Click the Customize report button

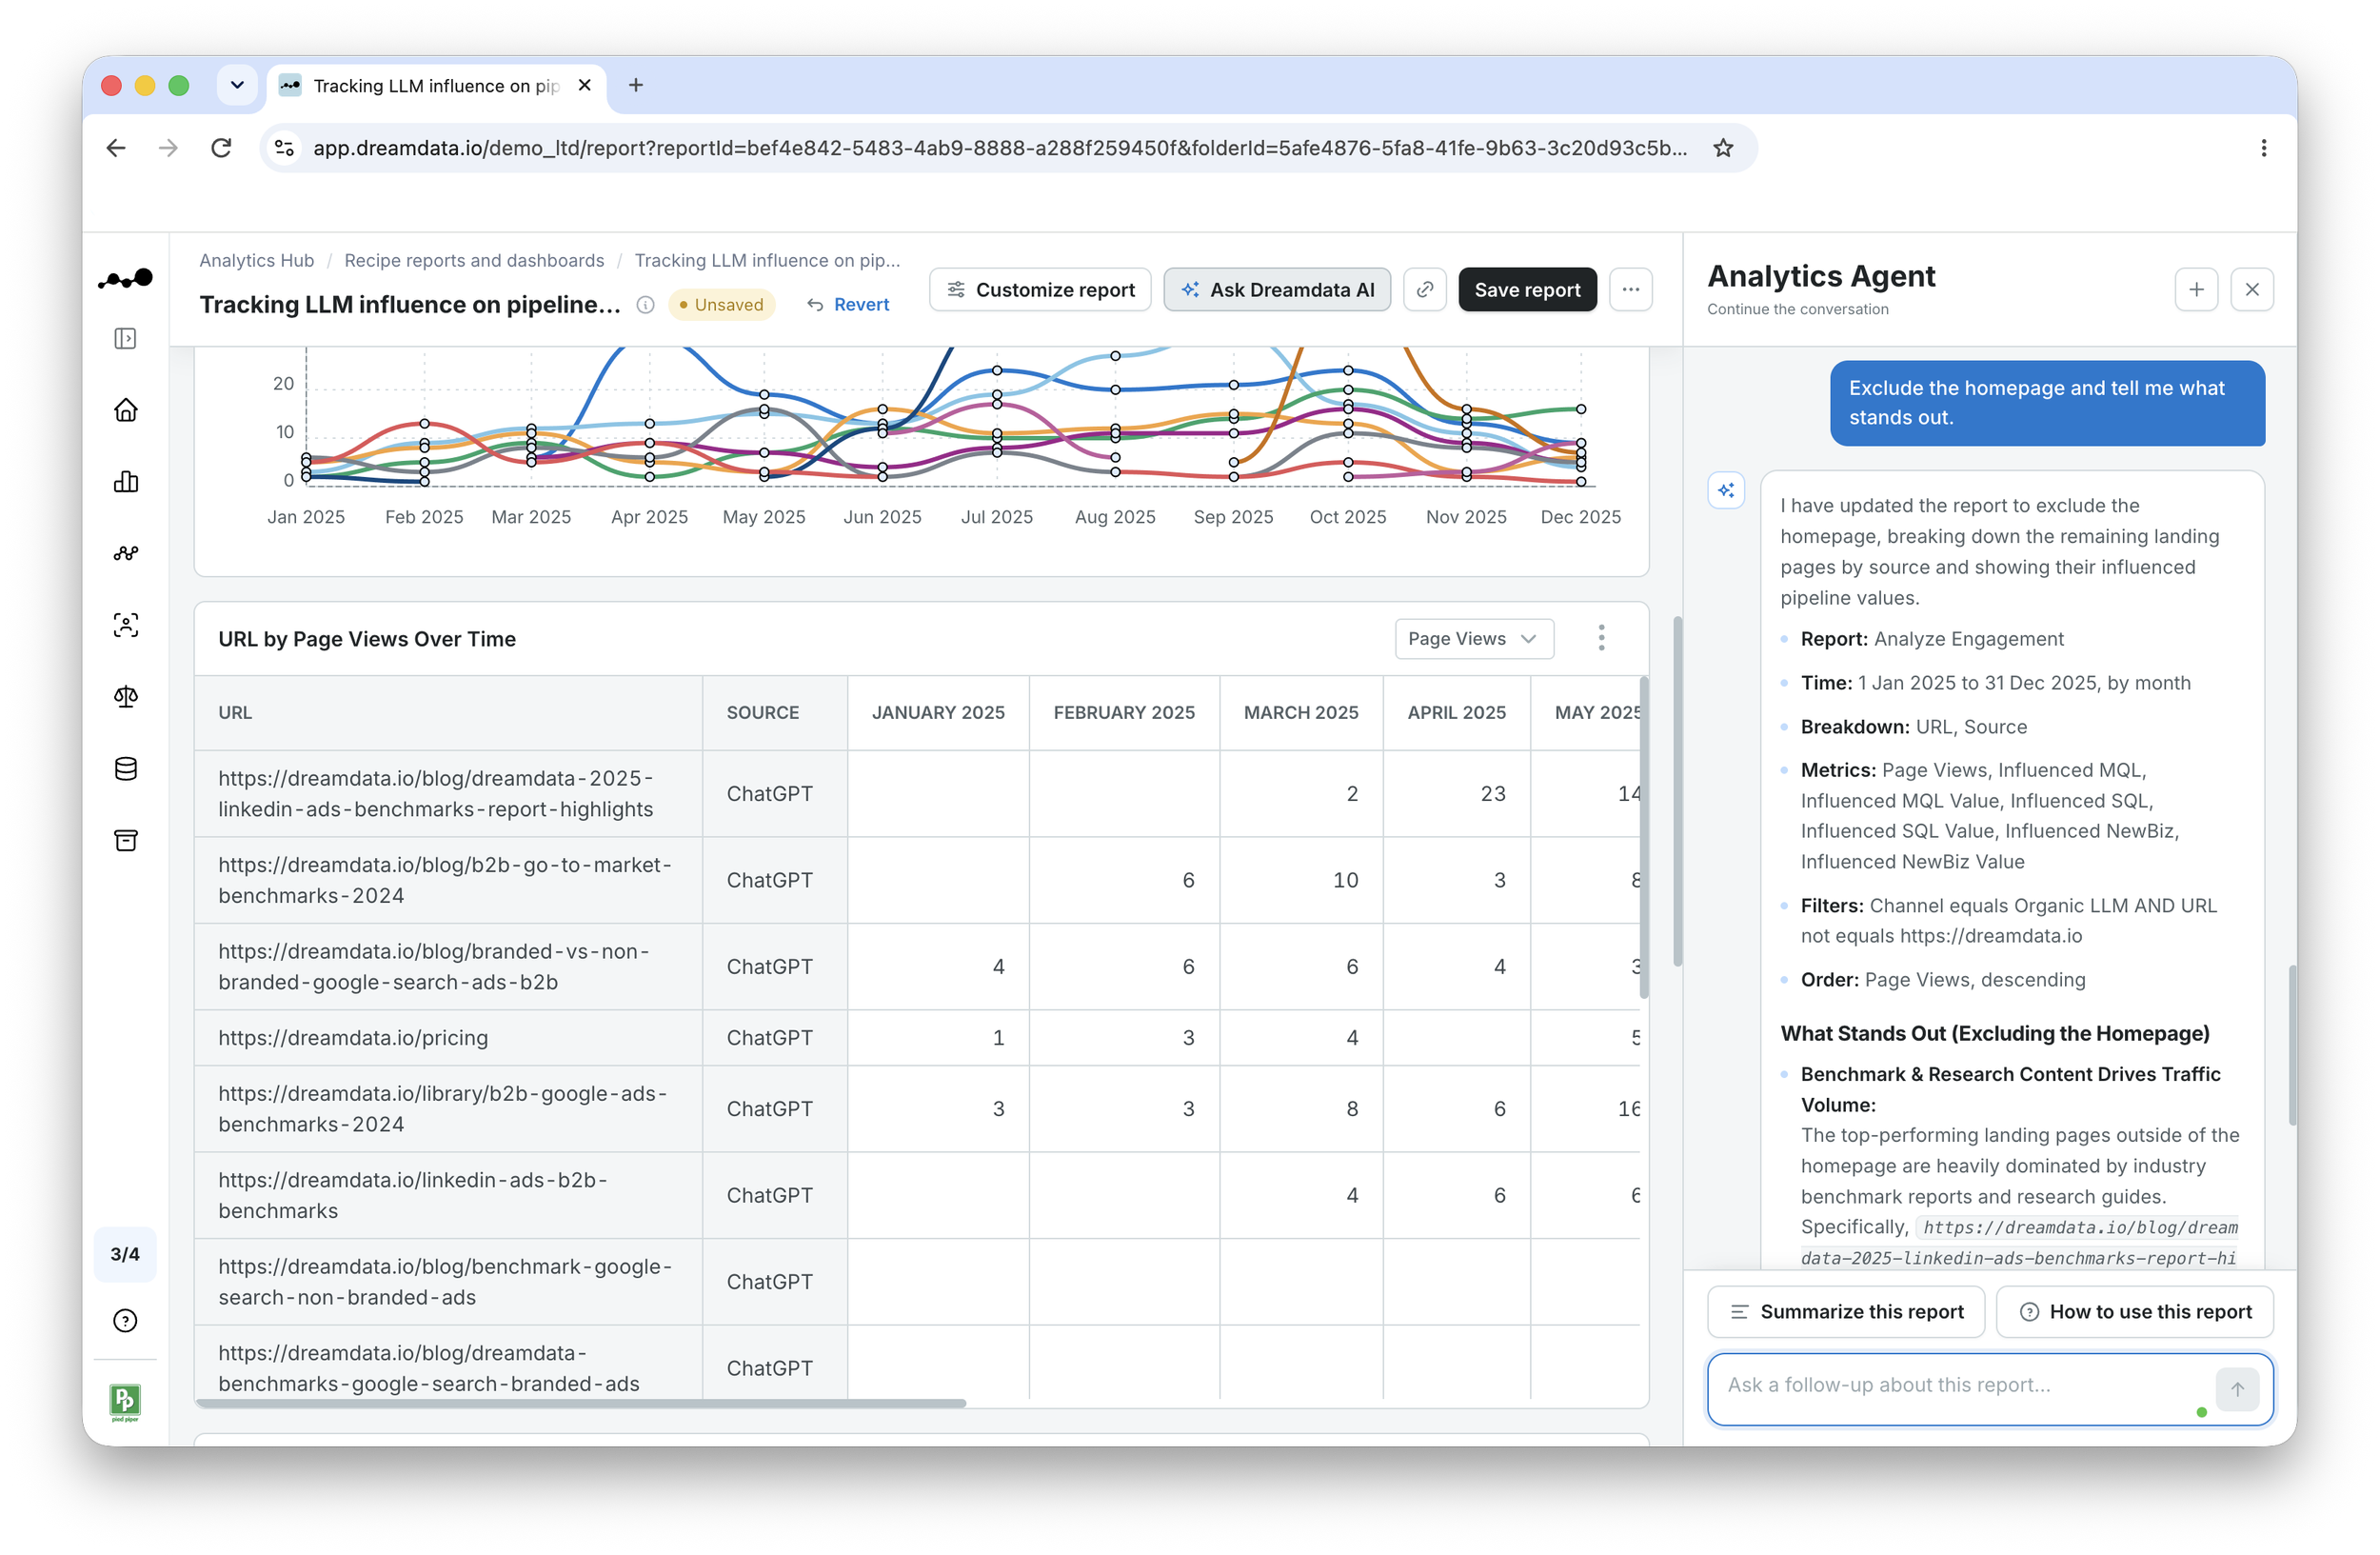click(1041, 290)
